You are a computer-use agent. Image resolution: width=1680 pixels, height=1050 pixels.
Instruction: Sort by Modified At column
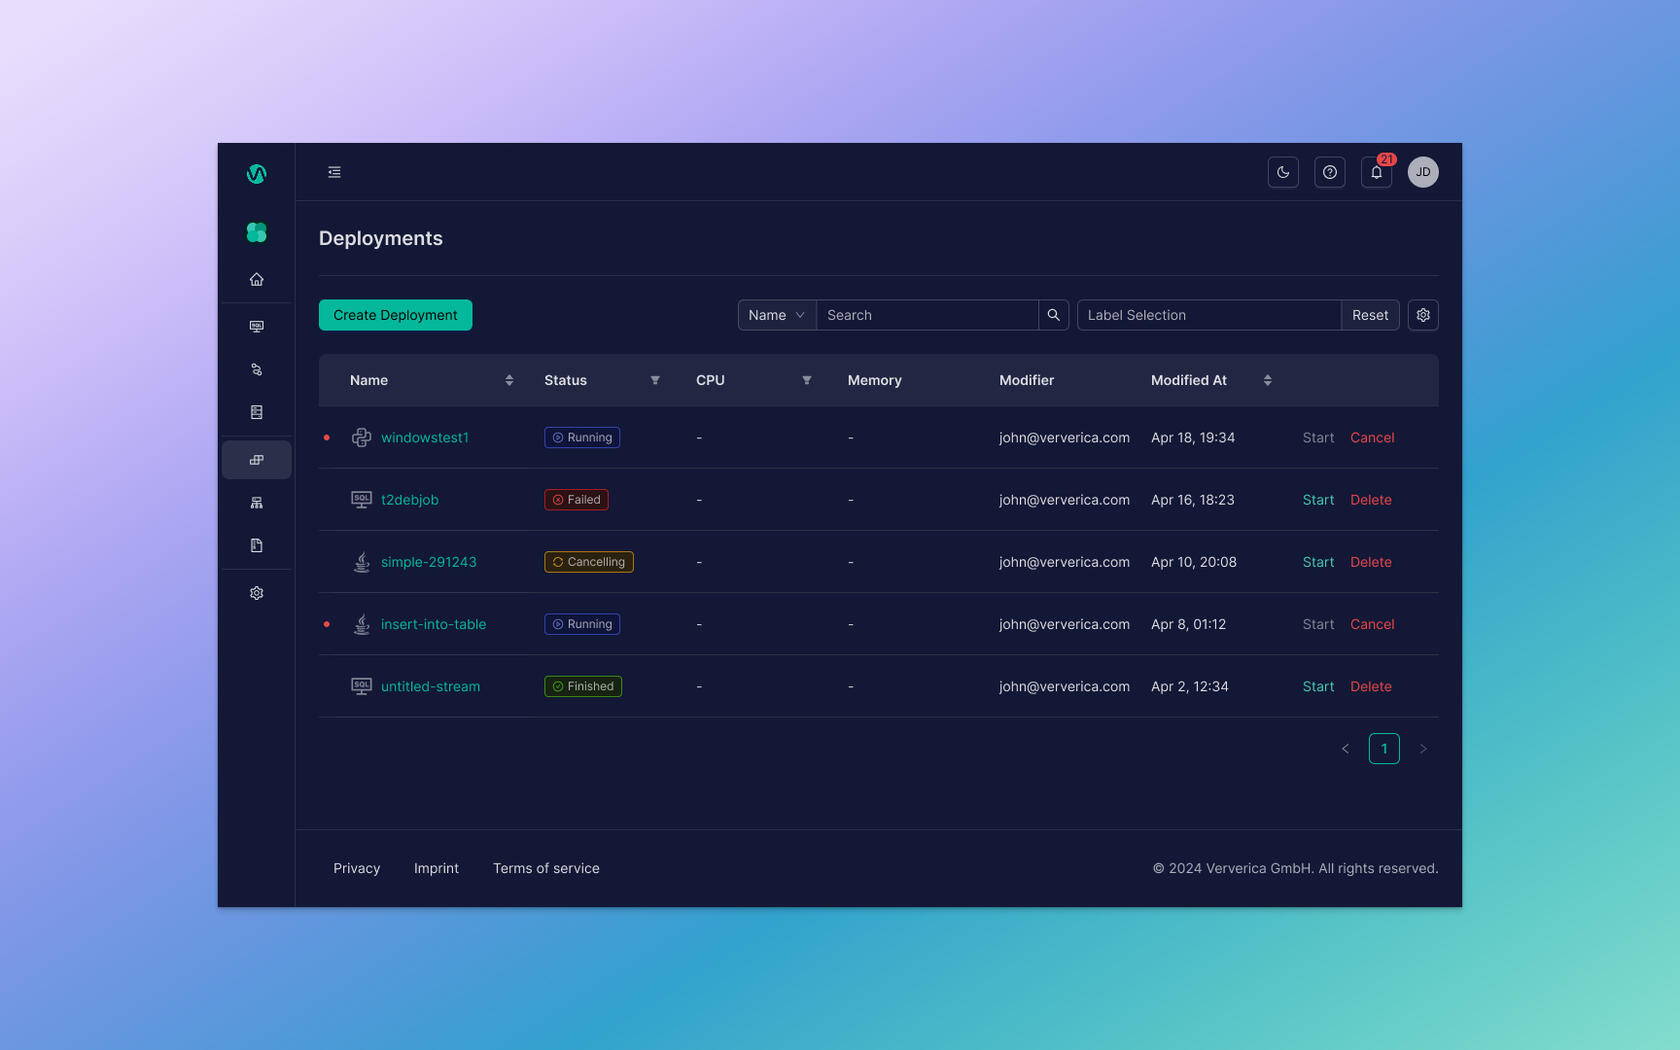point(1267,380)
